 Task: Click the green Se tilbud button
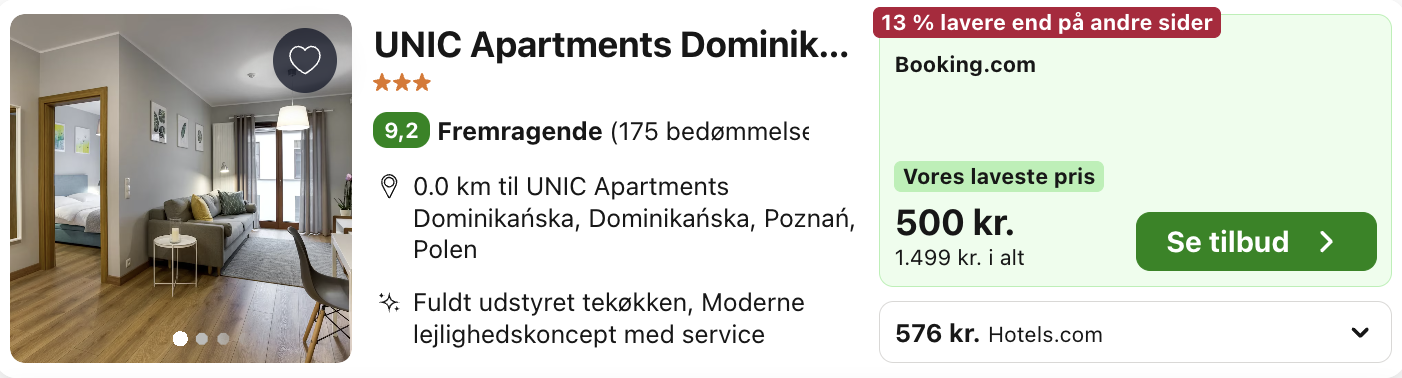[1256, 241]
